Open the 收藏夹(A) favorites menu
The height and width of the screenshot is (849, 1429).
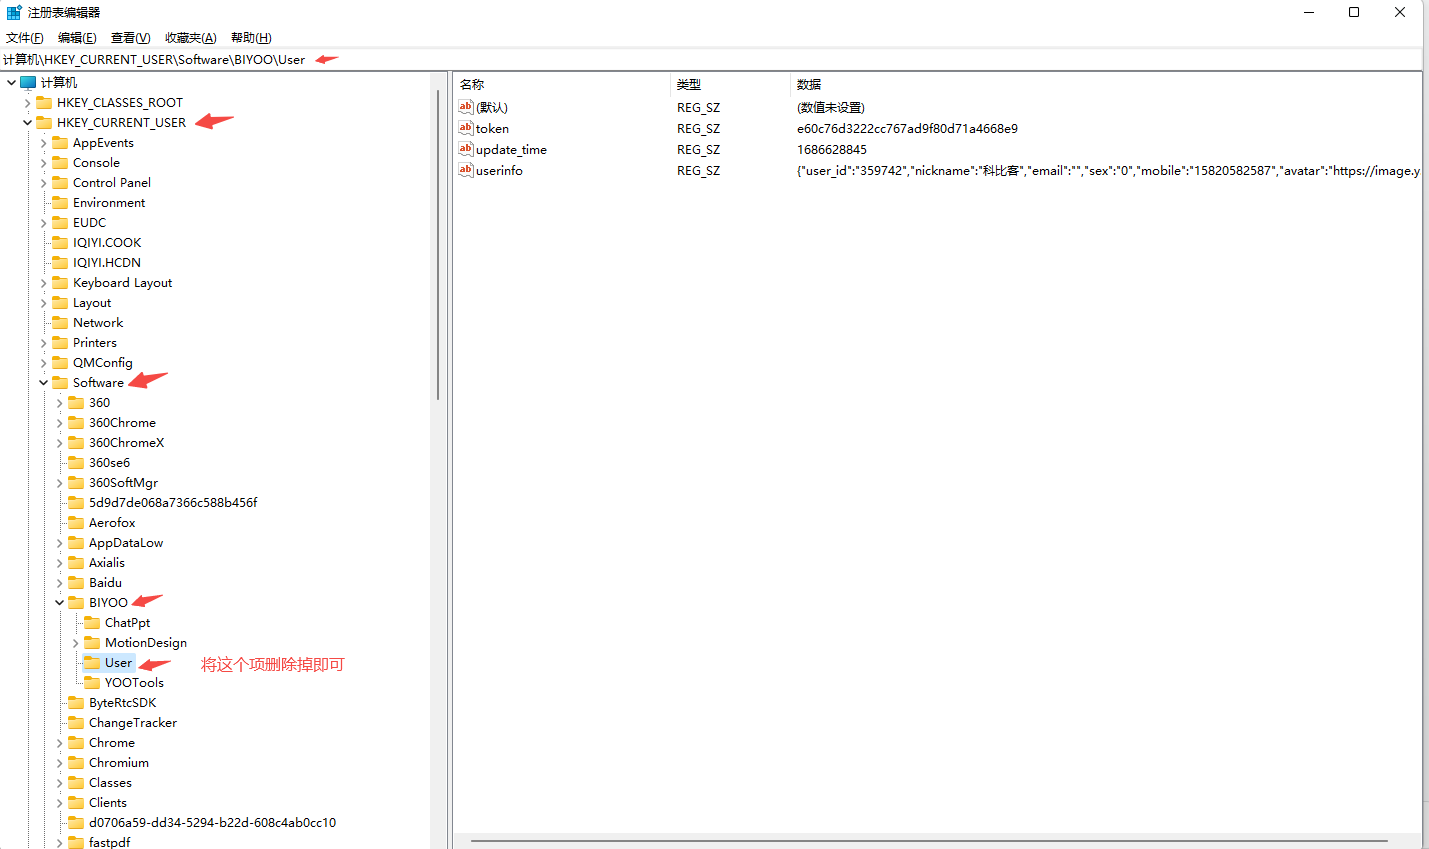point(190,37)
